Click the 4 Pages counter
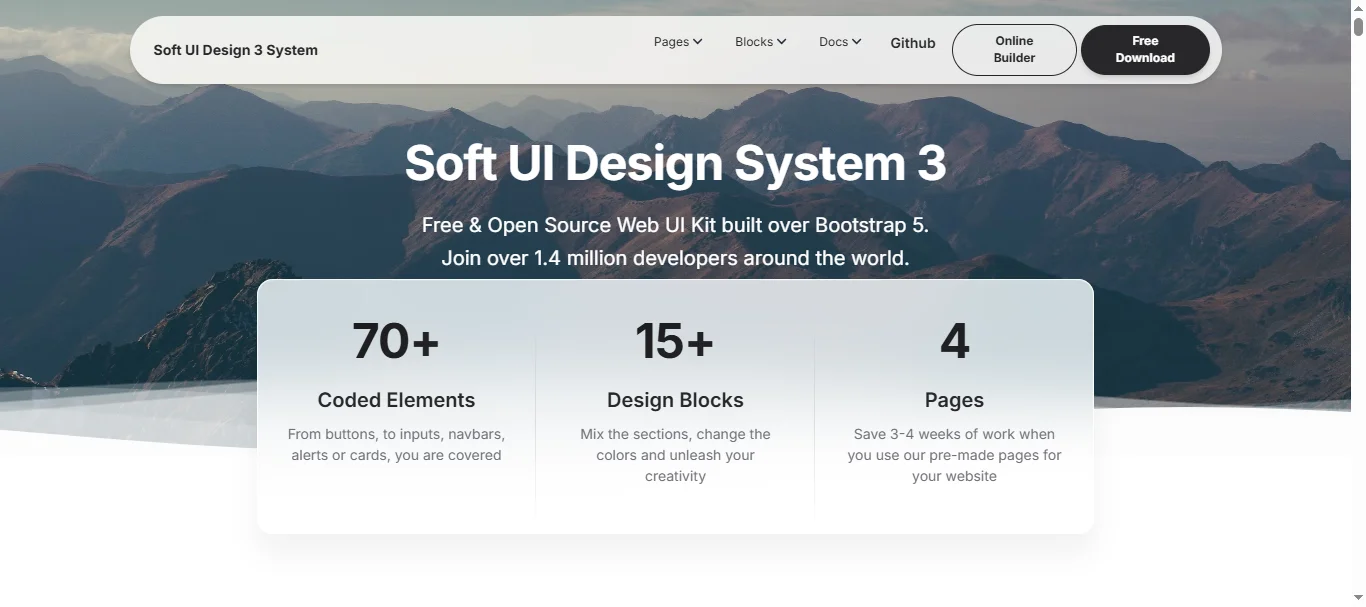The image size is (1366, 607). (954, 341)
